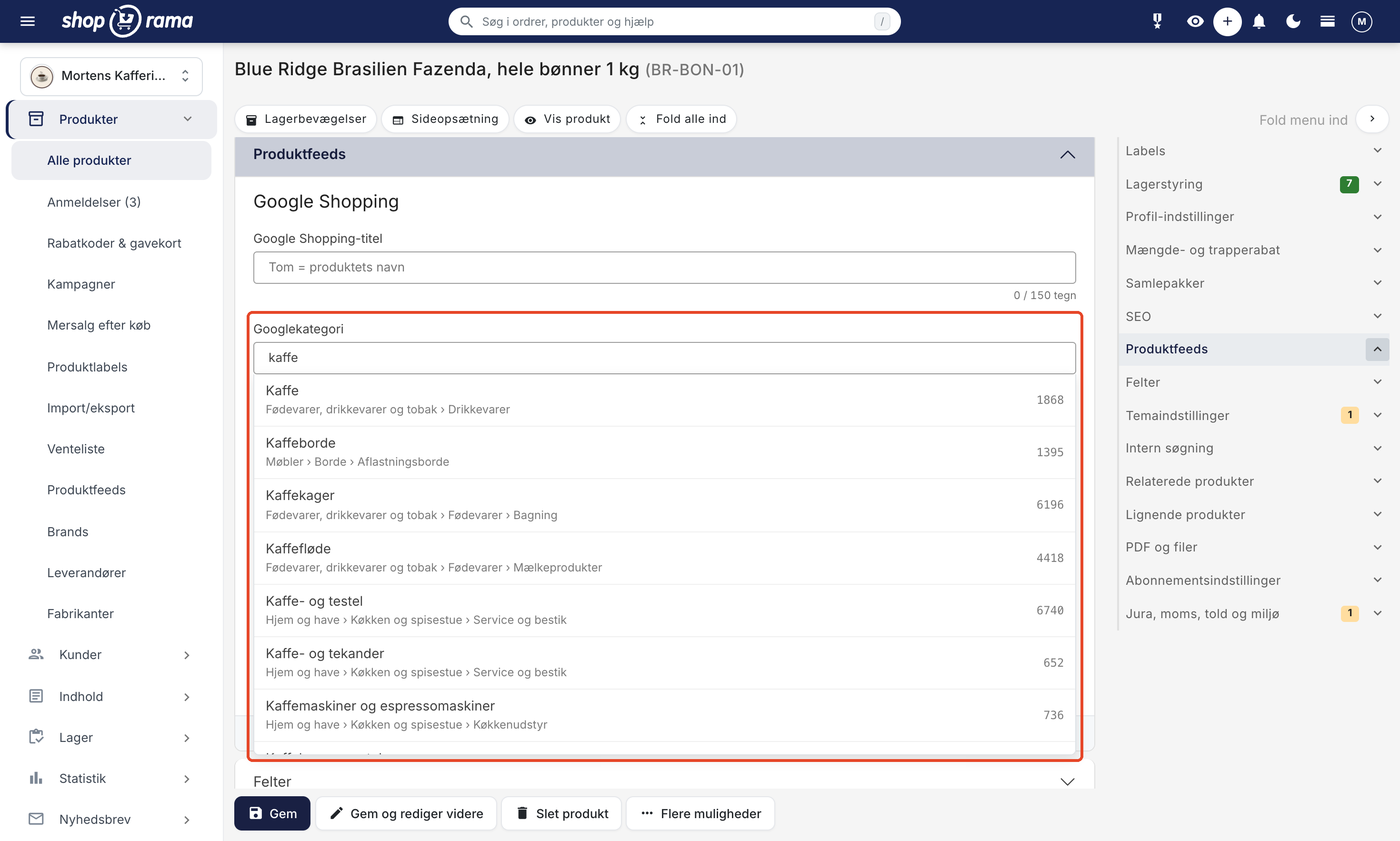Collapse Produktfeeds in the right section menu
This screenshot has width=1400, height=841.
pyautogui.click(x=1254, y=349)
